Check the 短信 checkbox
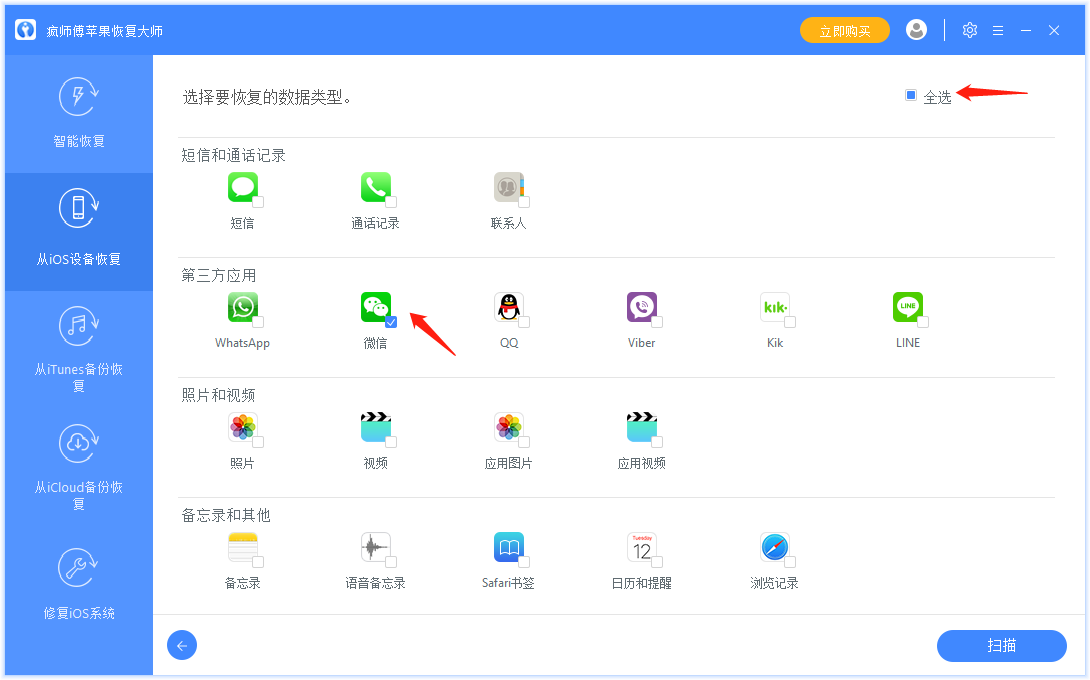 point(258,202)
